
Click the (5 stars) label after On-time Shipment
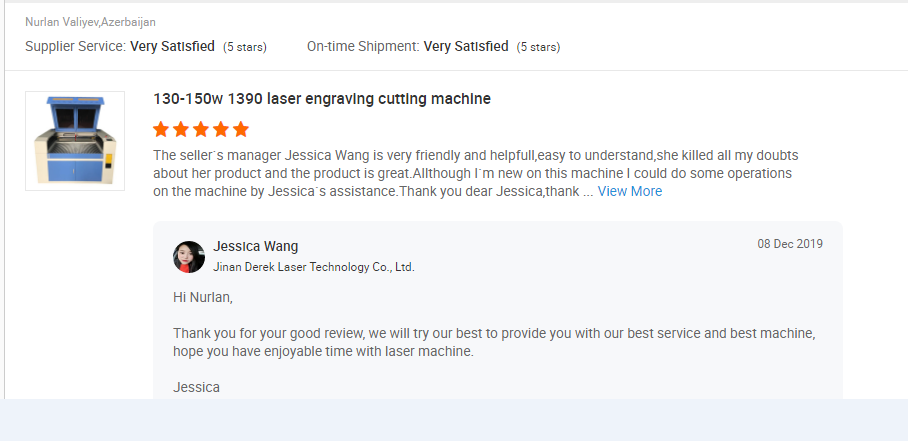pos(539,47)
